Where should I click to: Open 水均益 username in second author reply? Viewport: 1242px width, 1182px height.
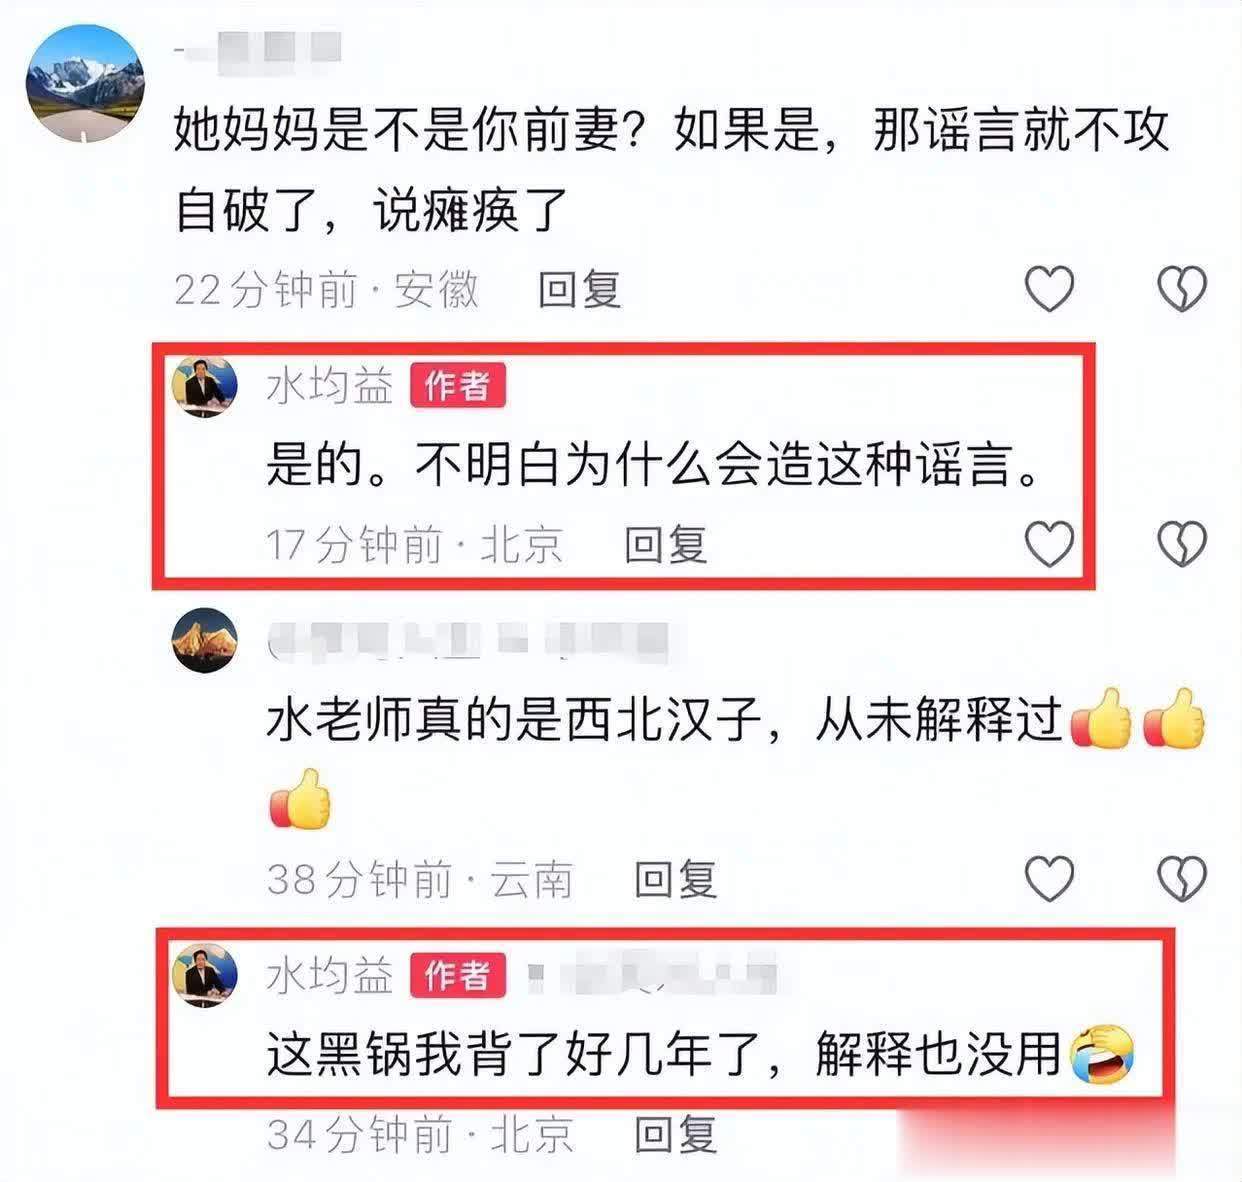tap(330, 976)
